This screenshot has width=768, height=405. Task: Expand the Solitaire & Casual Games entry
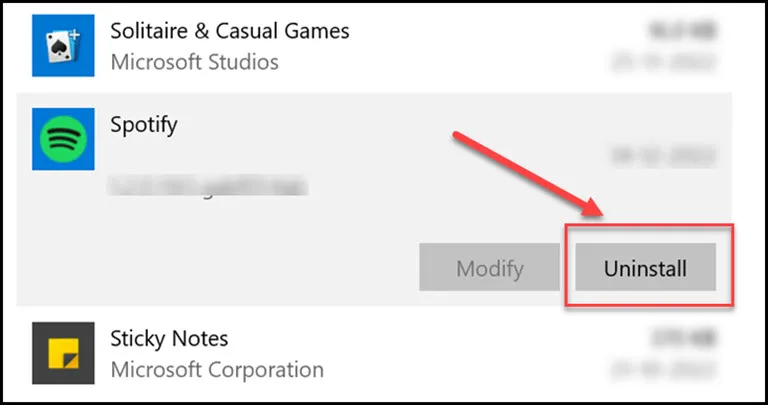pyautogui.click(x=374, y=46)
